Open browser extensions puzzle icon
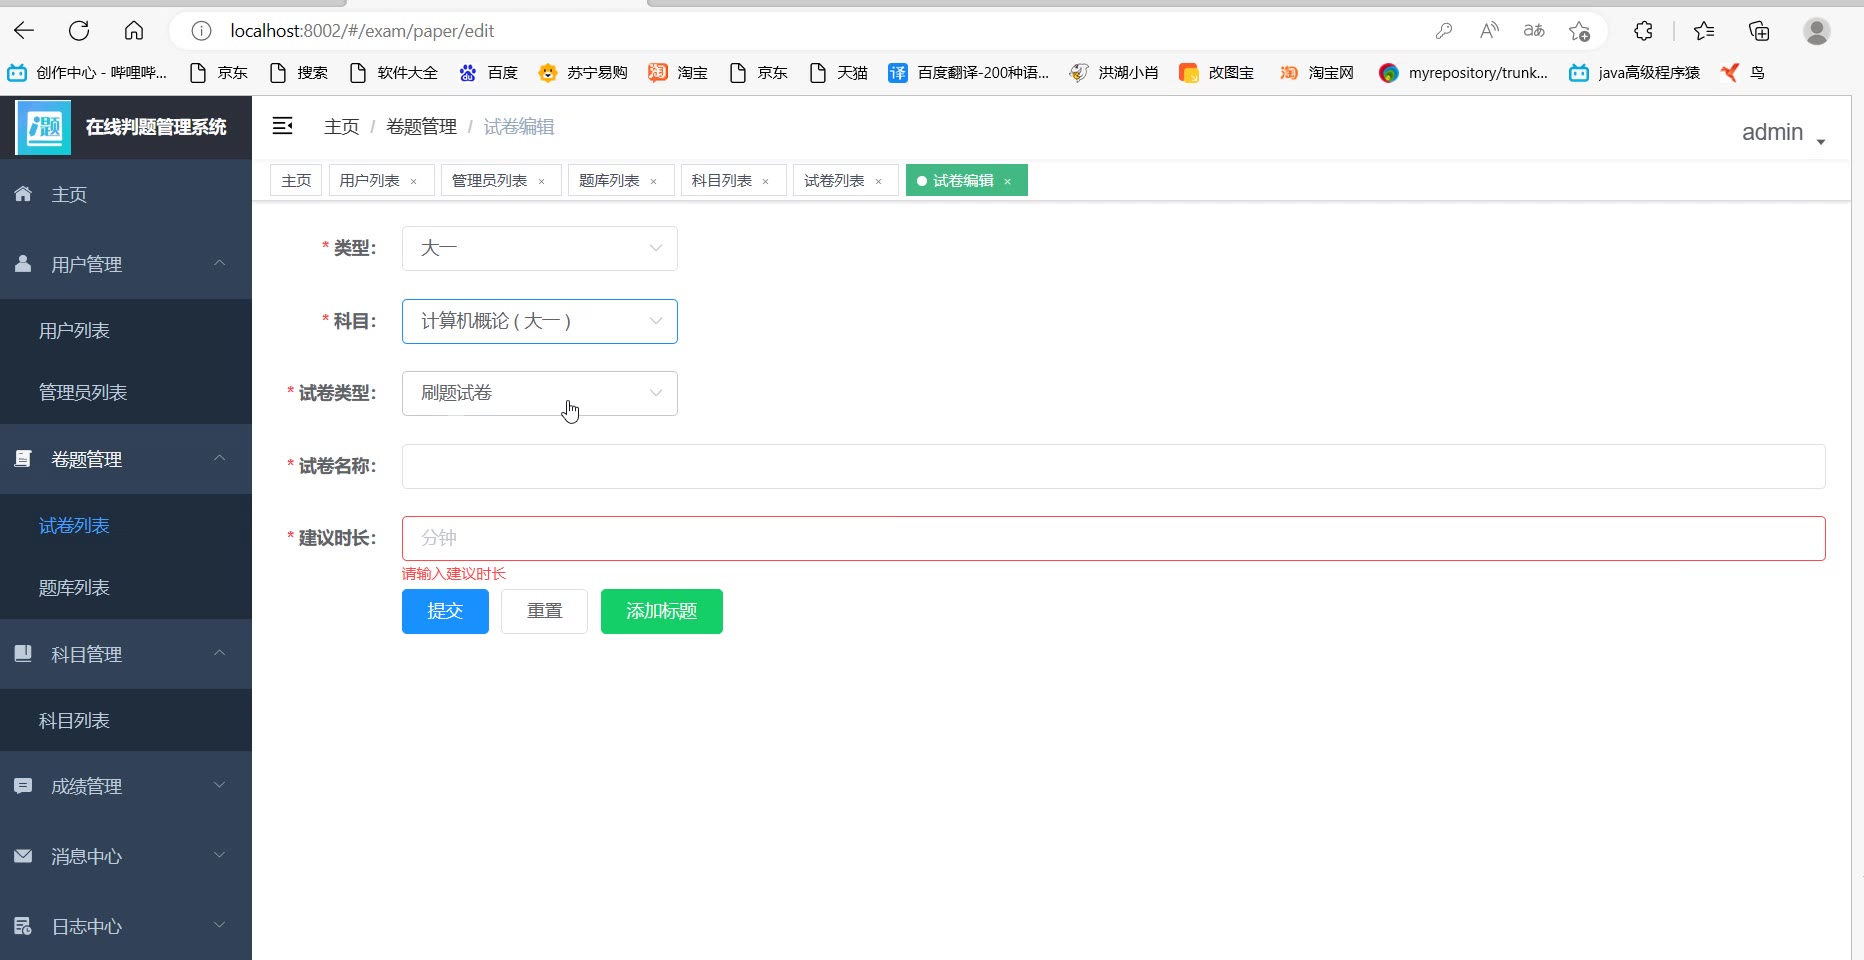 click(1643, 31)
